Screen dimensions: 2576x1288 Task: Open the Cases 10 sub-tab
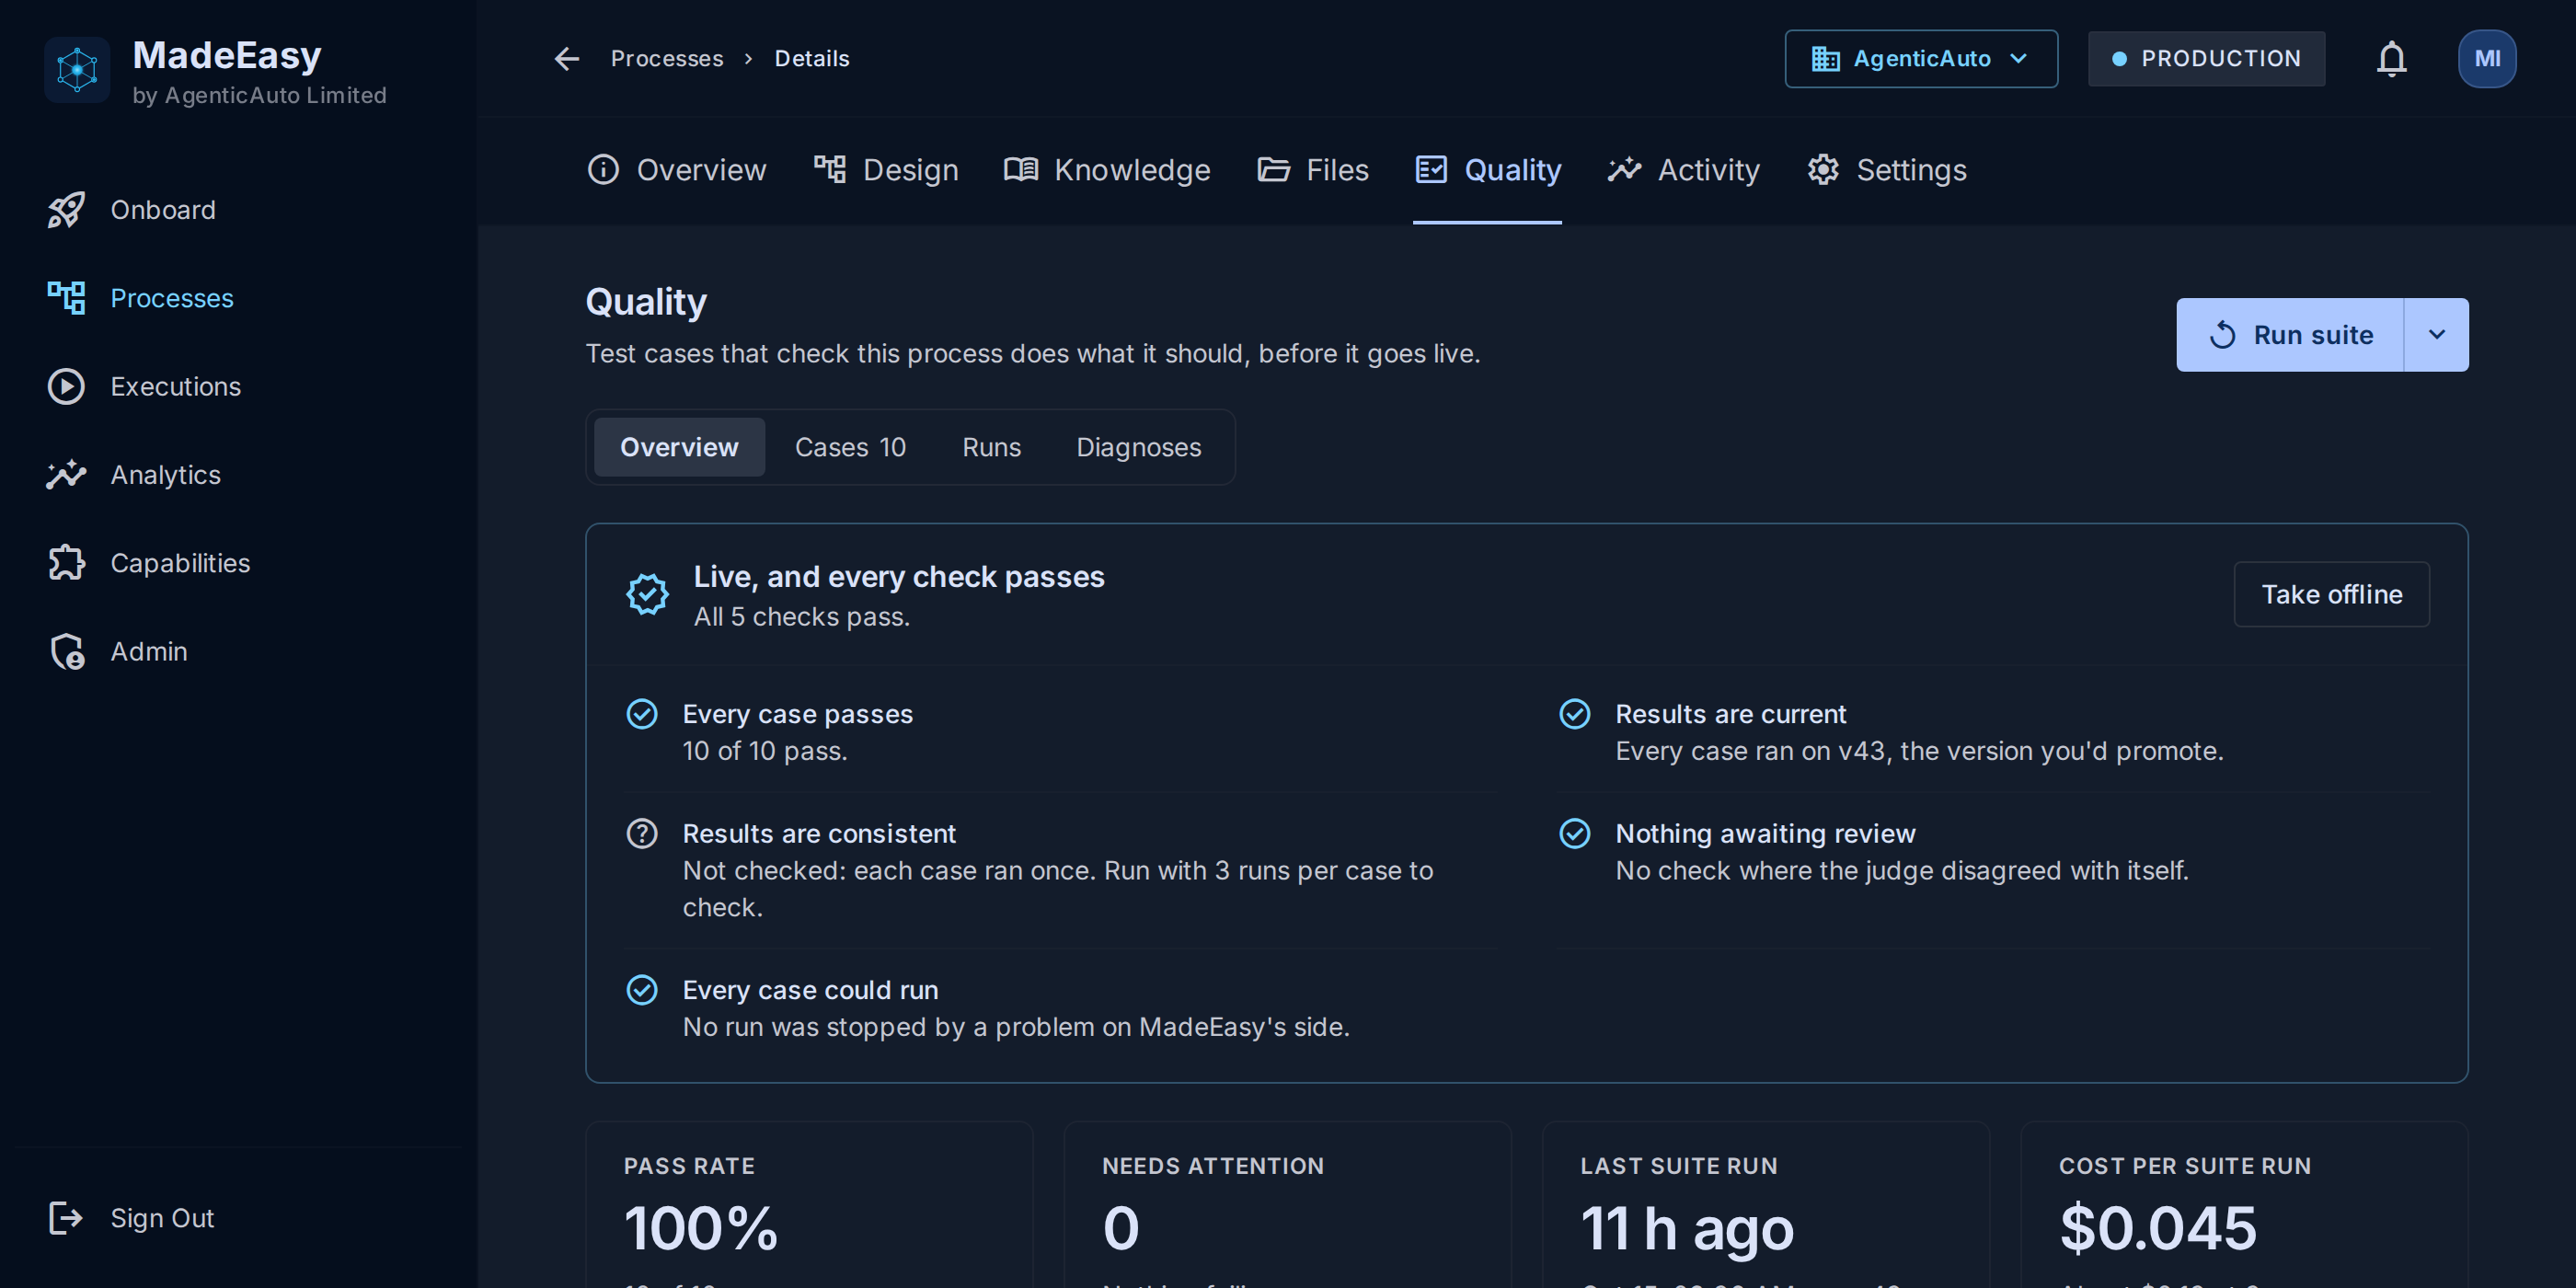coord(850,447)
